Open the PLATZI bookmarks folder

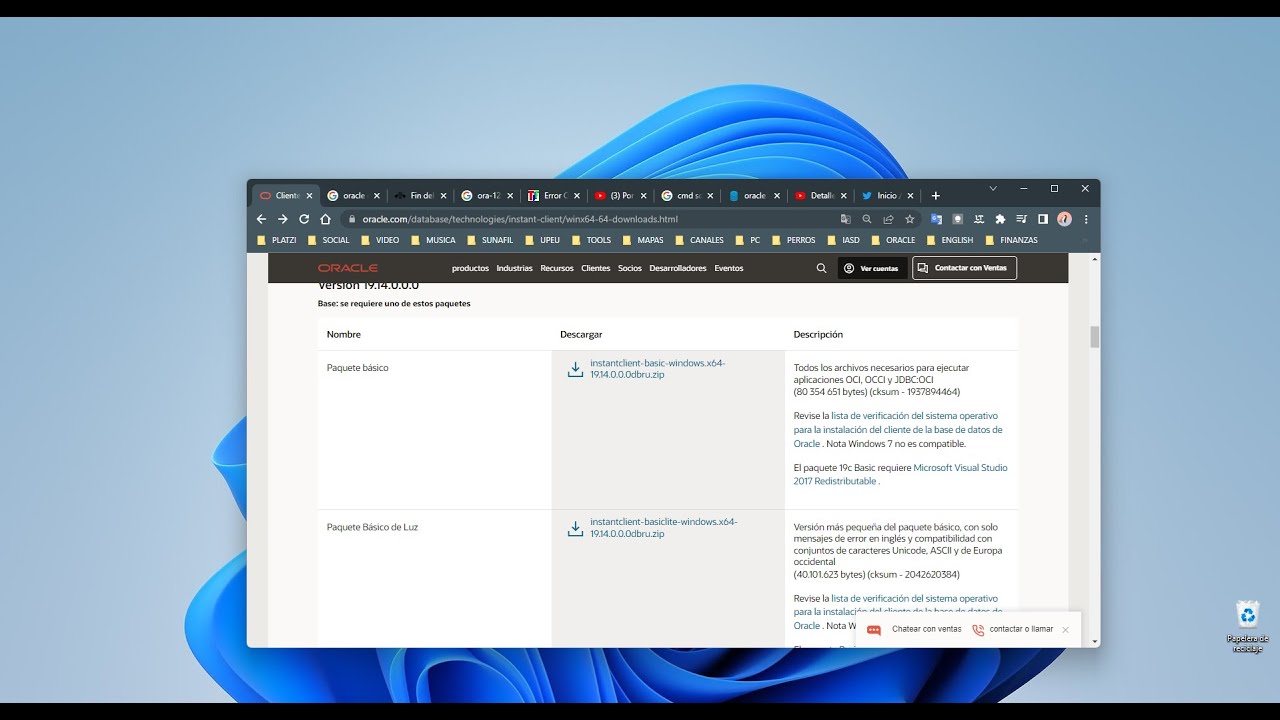click(277, 240)
